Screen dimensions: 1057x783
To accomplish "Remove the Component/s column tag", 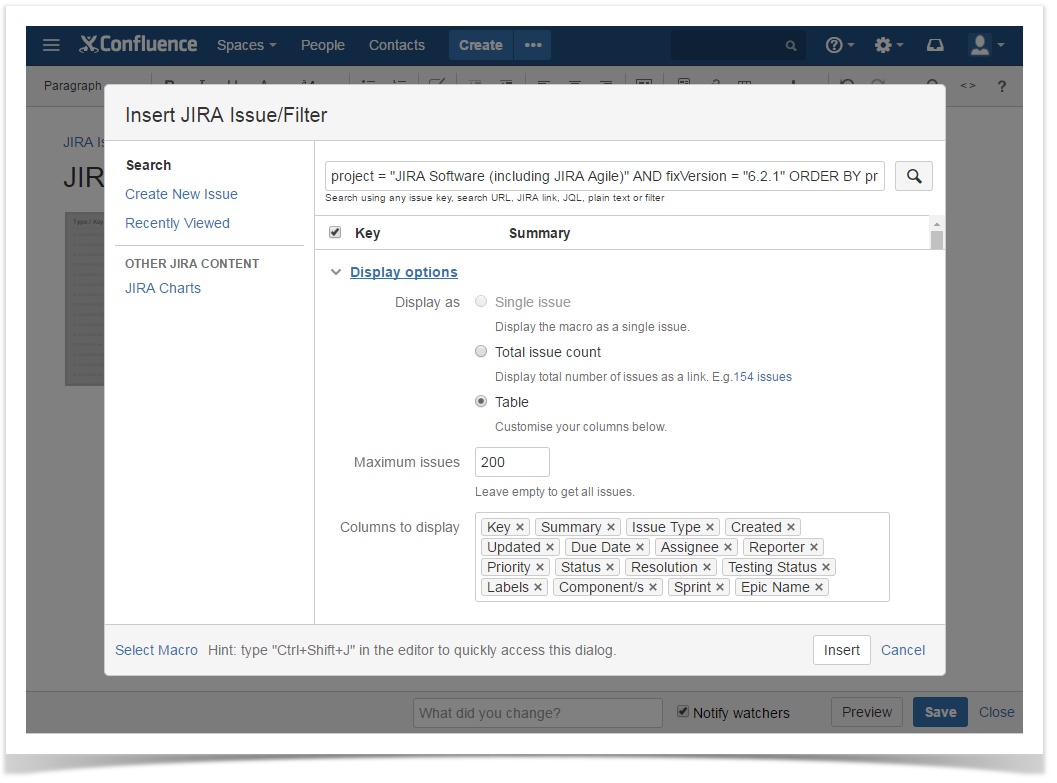I will coord(653,588).
